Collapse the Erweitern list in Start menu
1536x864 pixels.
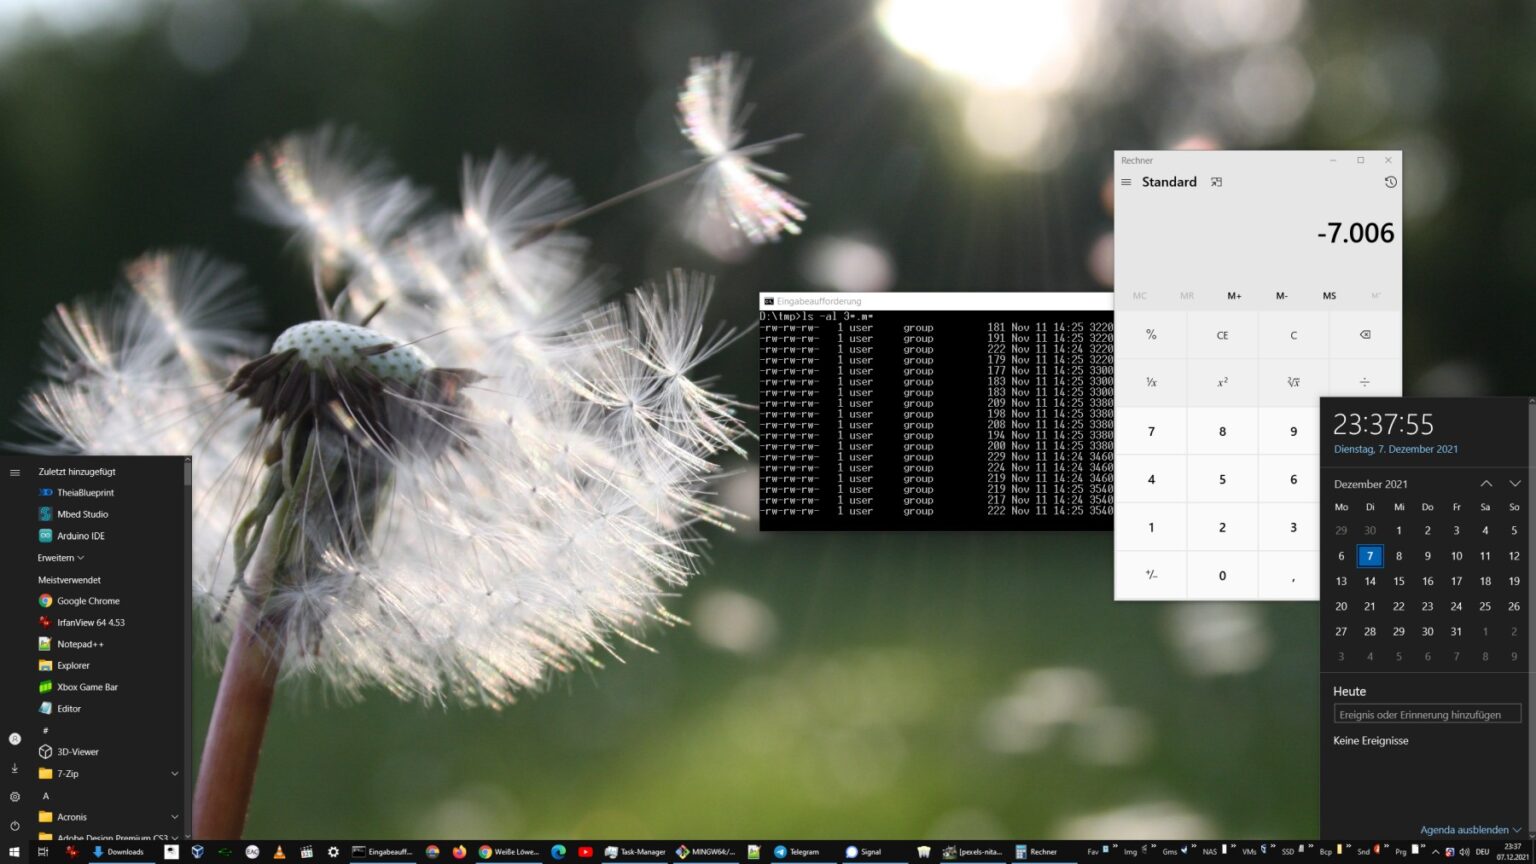click(x=61, y=558)
